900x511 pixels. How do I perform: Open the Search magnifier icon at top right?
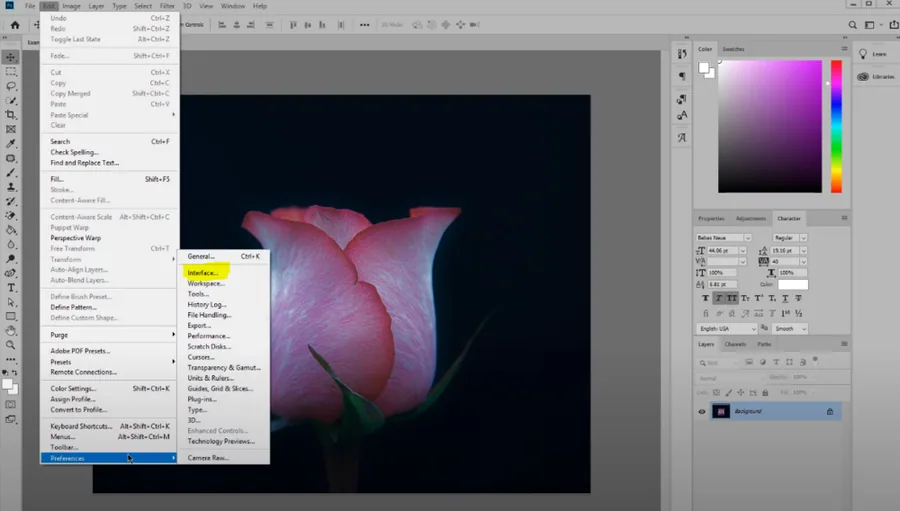(x=852, y=25)
